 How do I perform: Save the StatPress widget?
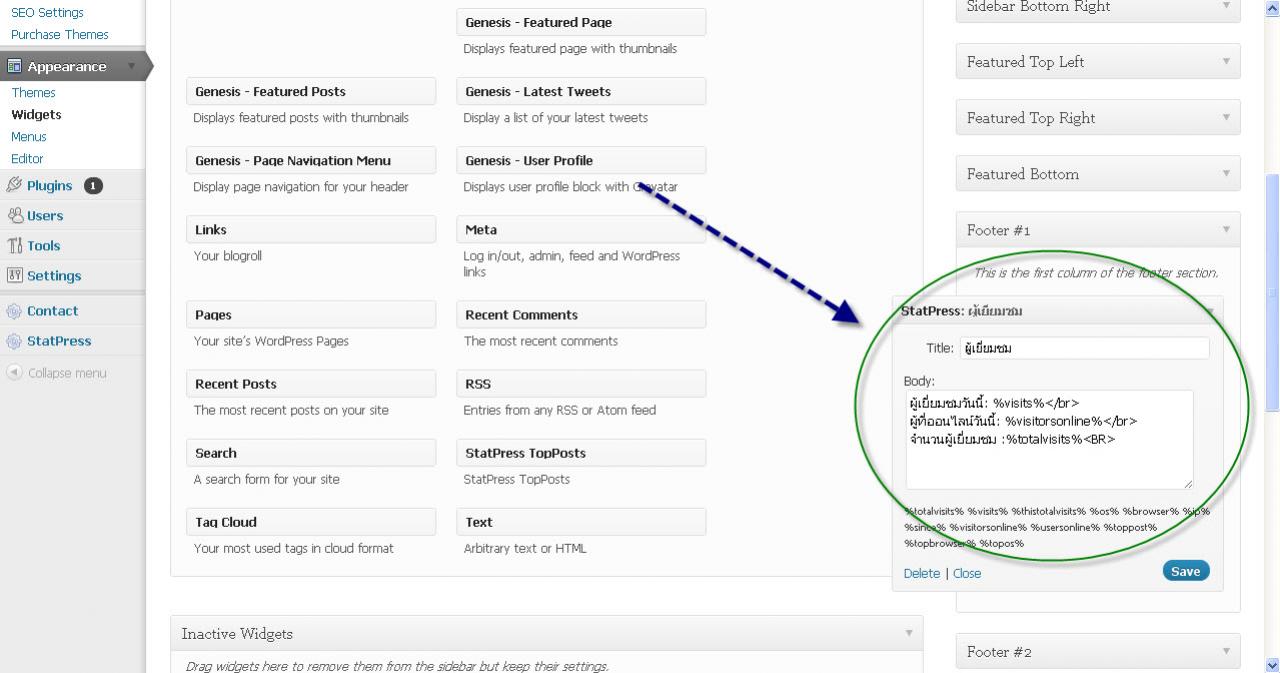tap(1186, 571)
